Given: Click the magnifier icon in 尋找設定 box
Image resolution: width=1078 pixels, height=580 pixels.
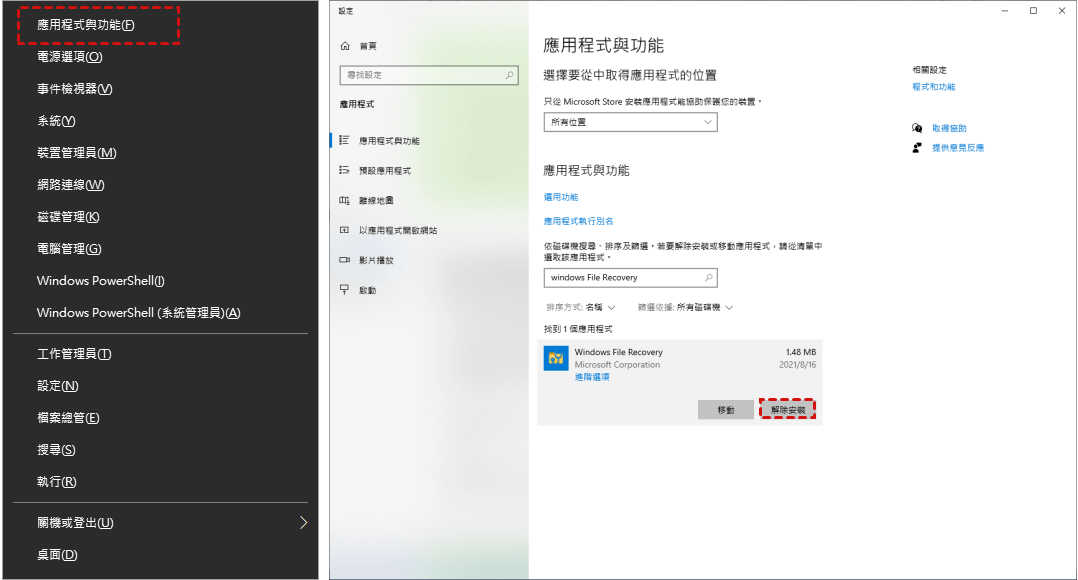Looking at the screenshot, I should click(x=509, y=75).
